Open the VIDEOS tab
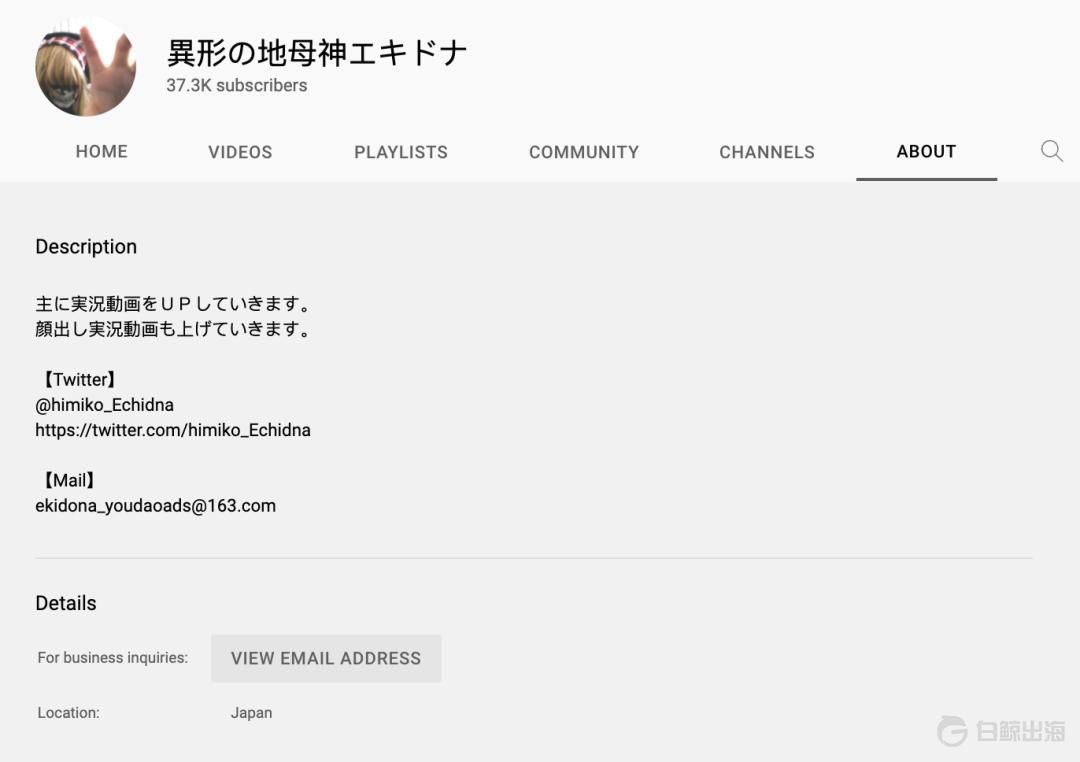The width and height of the screenshot is (1080, 762). point(240,152)
